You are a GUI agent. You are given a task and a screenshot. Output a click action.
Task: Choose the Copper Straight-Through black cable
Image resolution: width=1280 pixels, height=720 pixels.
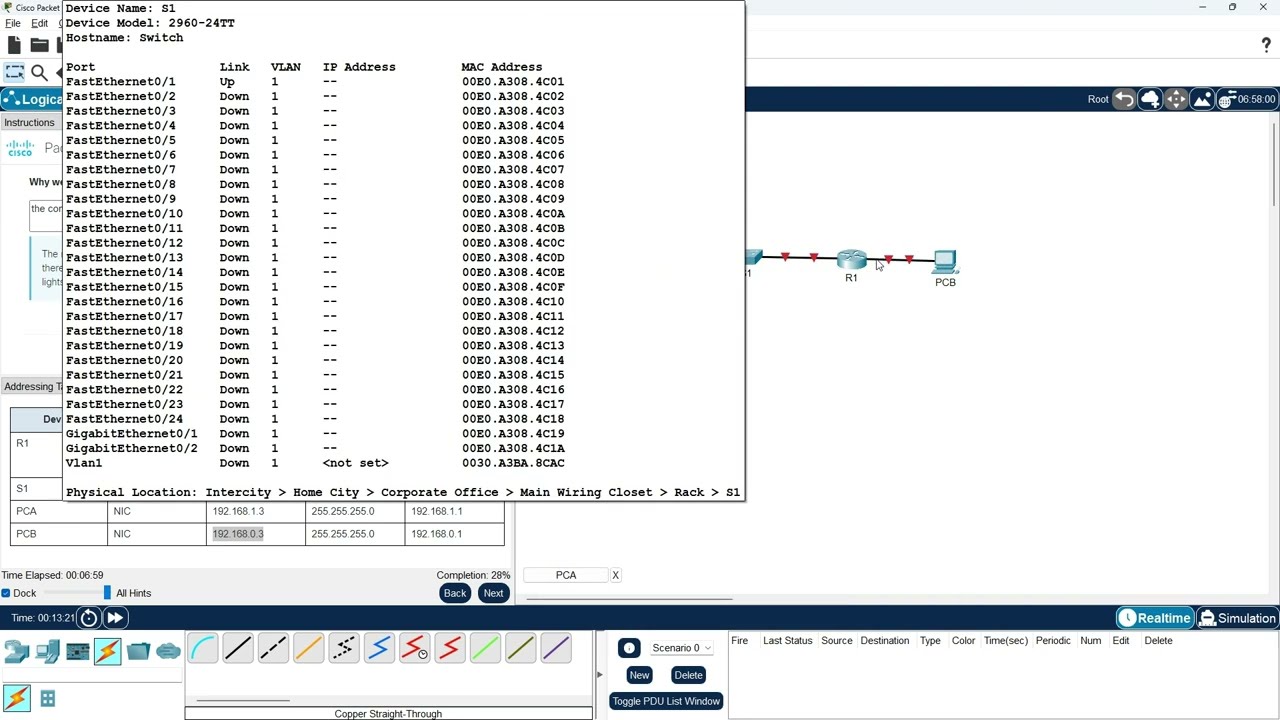pyautogui.click(x=238, y=649)
